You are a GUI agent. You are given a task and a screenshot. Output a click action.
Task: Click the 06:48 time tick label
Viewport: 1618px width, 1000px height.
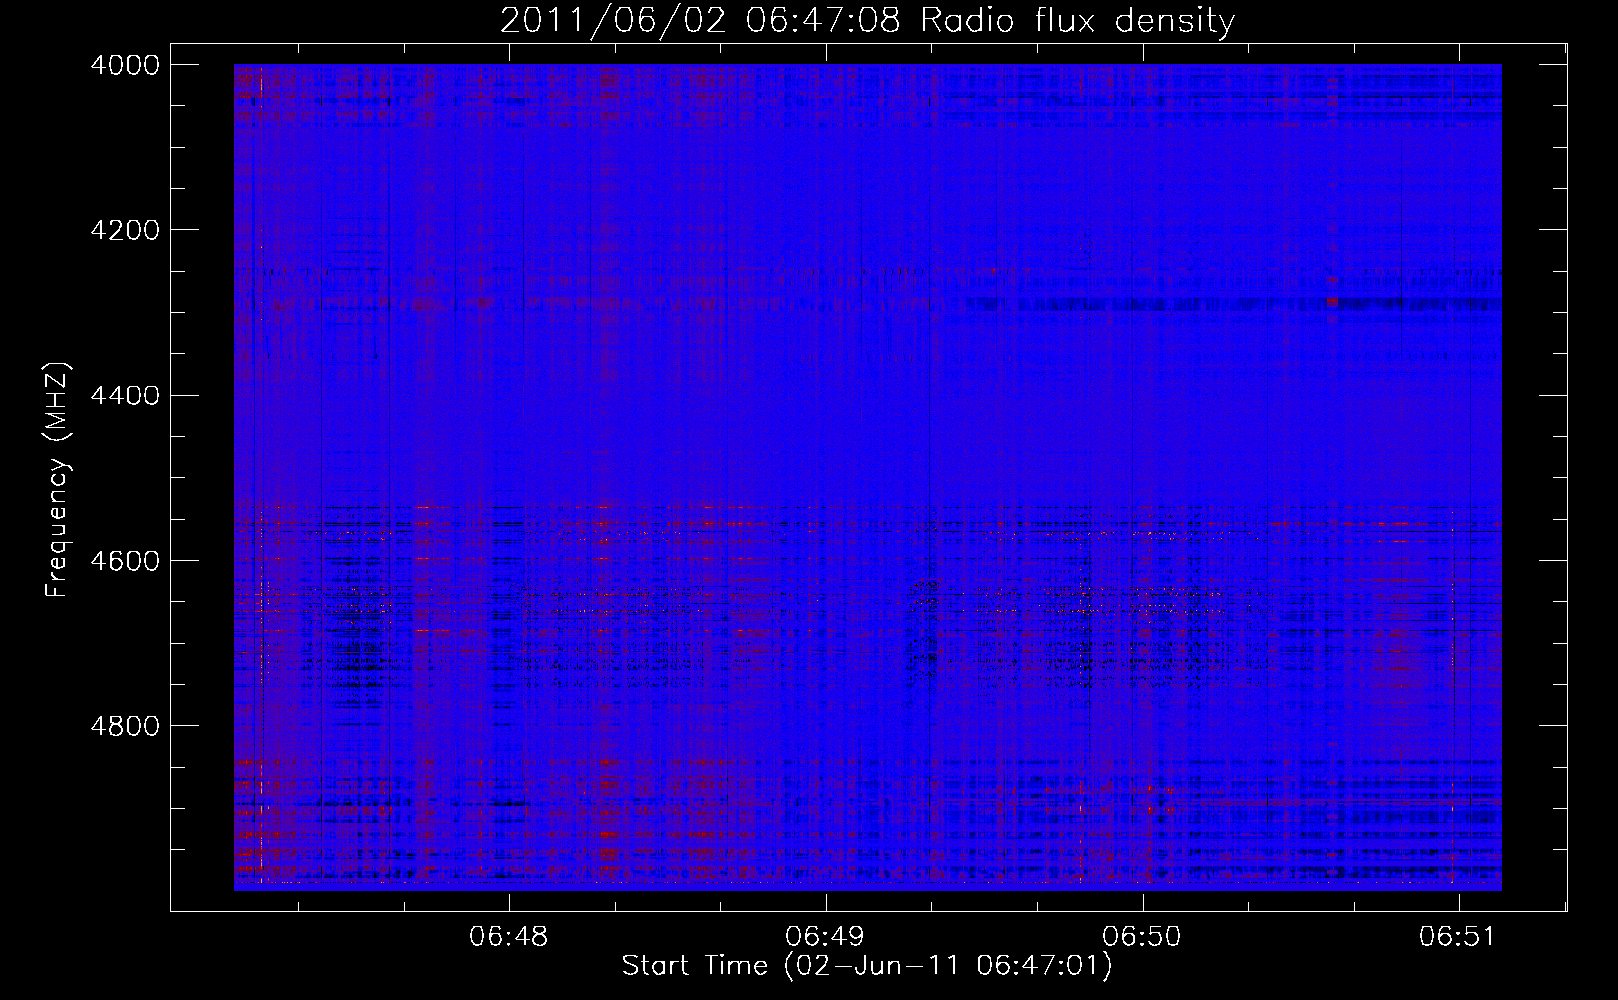click(x=509, y=936)
